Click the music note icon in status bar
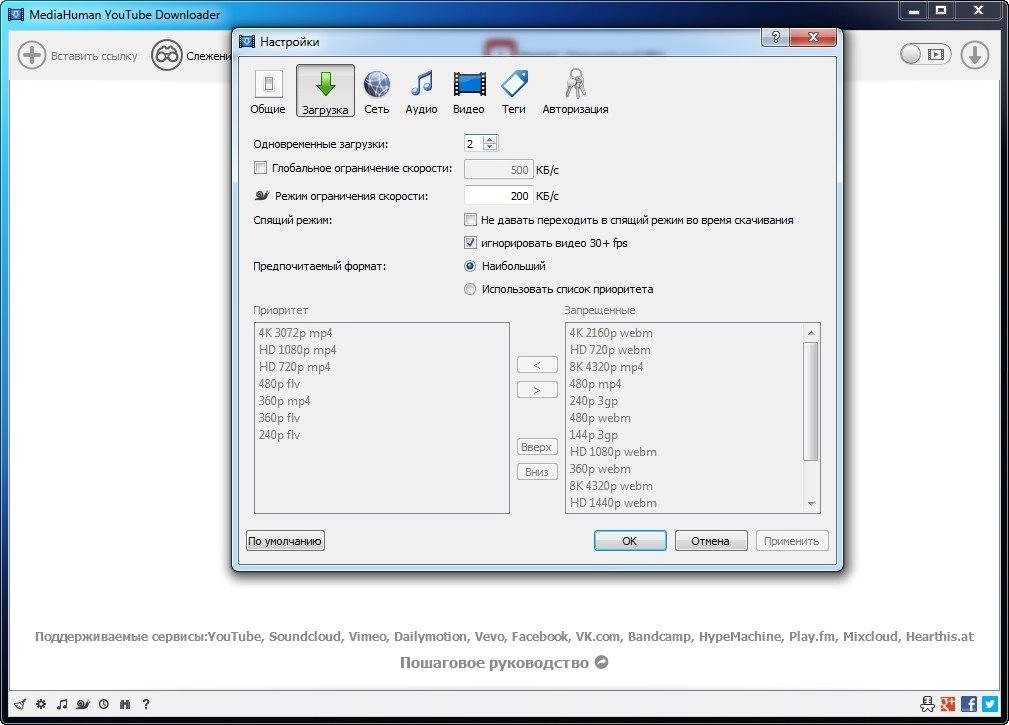This screenshot has height=725, width=1009. coord(62,704)
